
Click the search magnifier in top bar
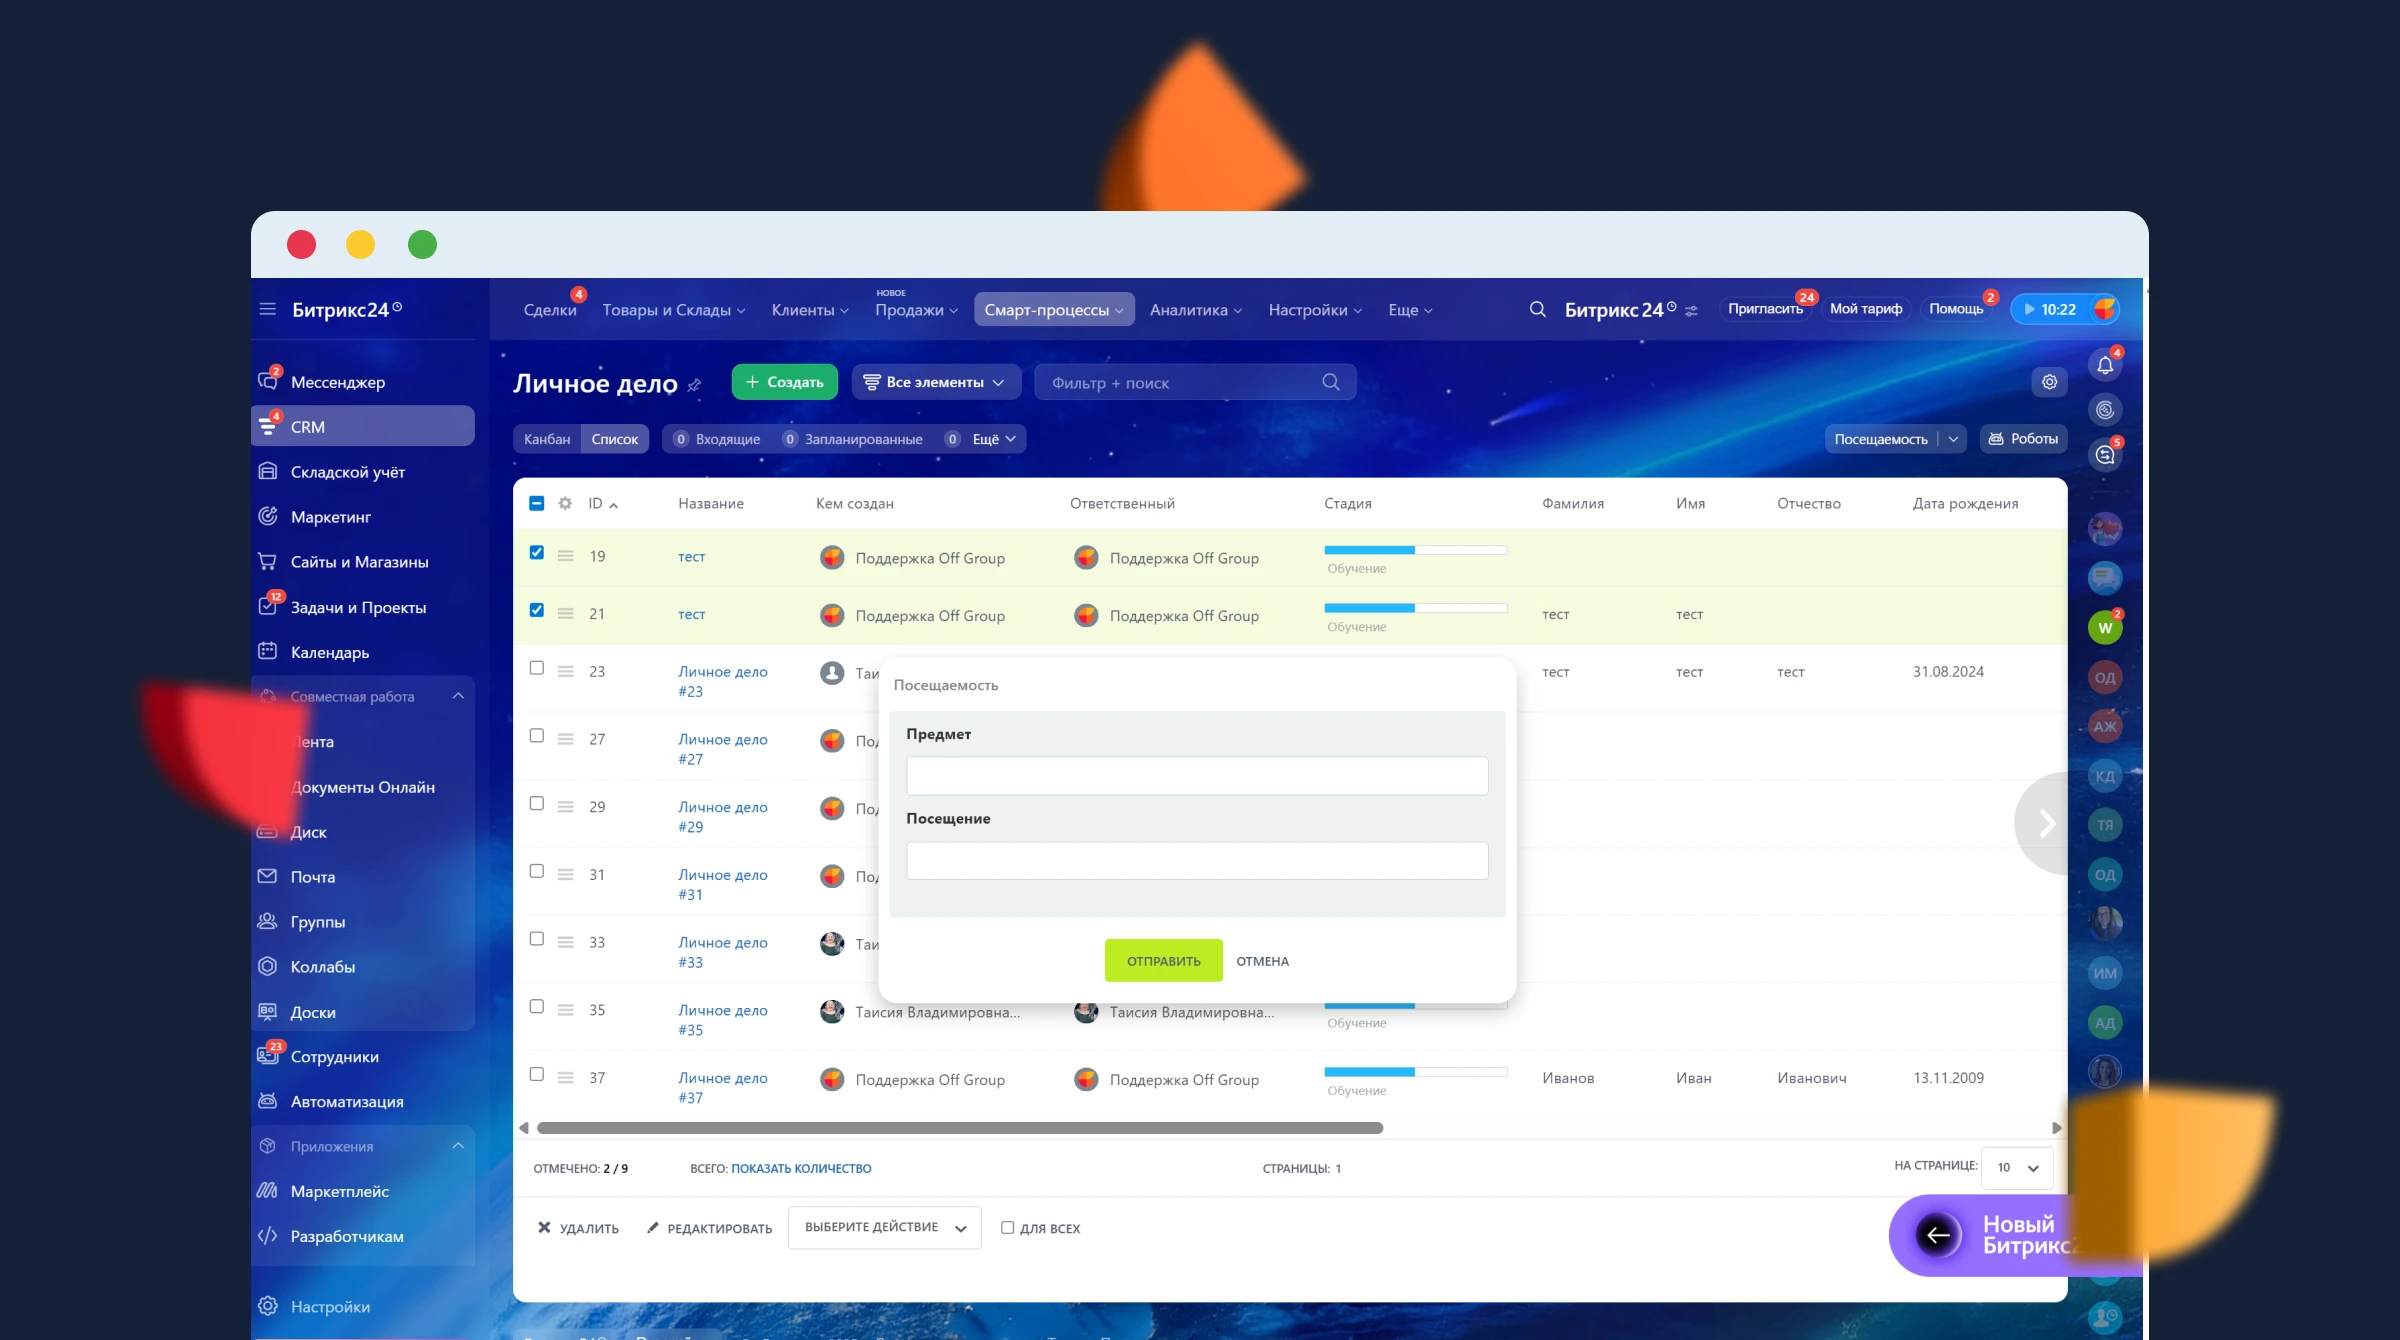1537,310
